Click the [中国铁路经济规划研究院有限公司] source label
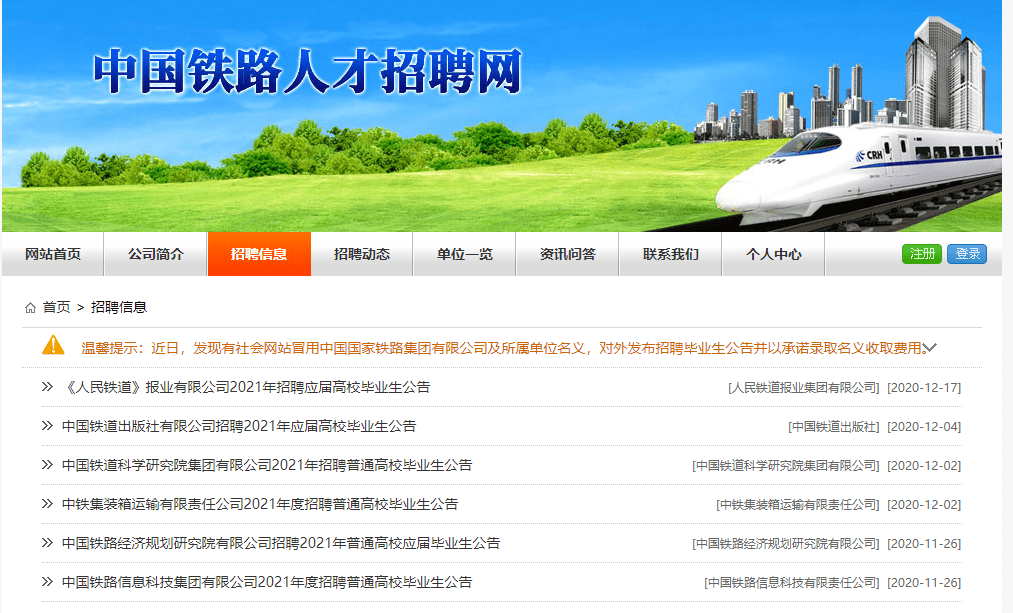The height and width of the screenshot is (613, 1013). [786, 544]
